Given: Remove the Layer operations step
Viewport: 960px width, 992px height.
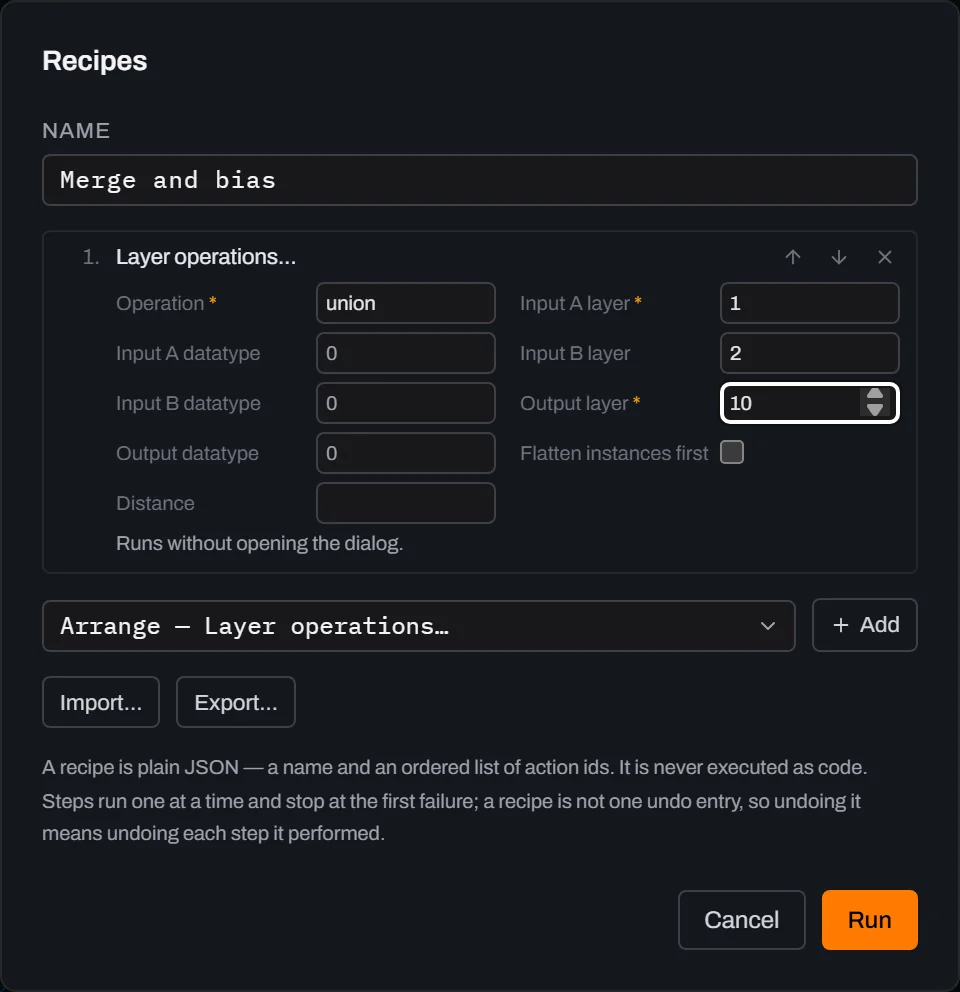Looking at the screenshot, I should pos(885,257).
